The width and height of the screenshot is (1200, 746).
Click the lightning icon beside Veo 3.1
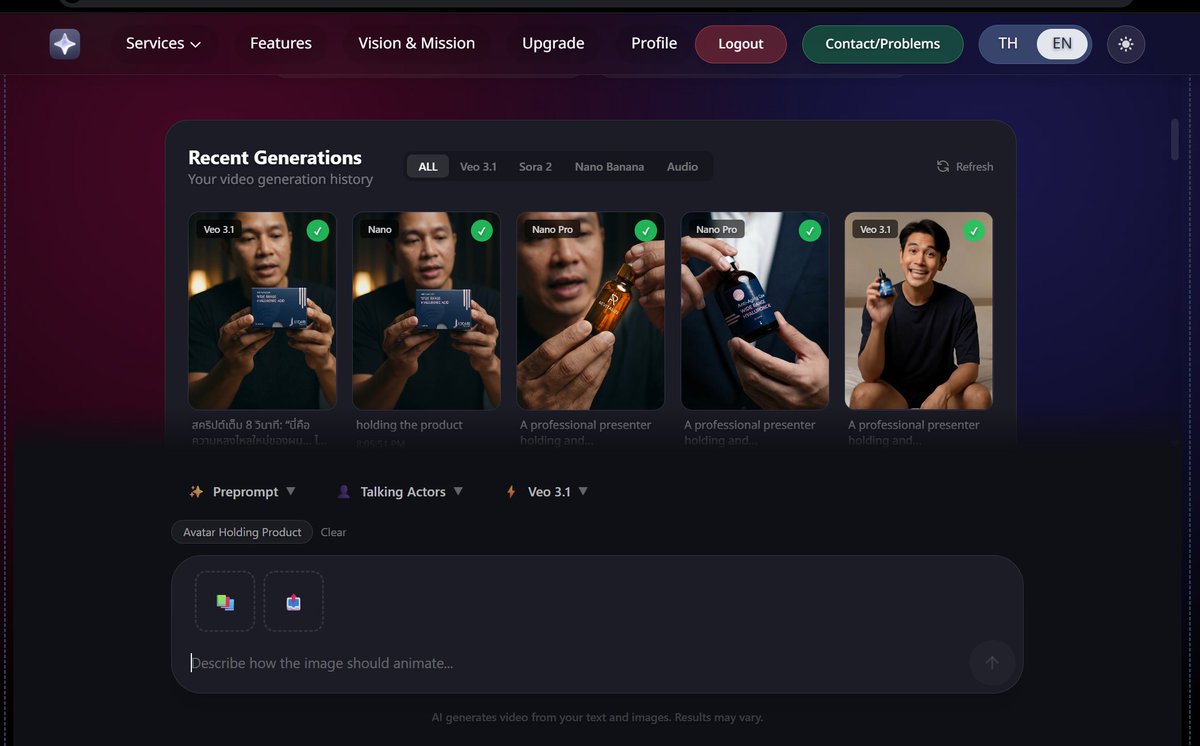(510, 491)
